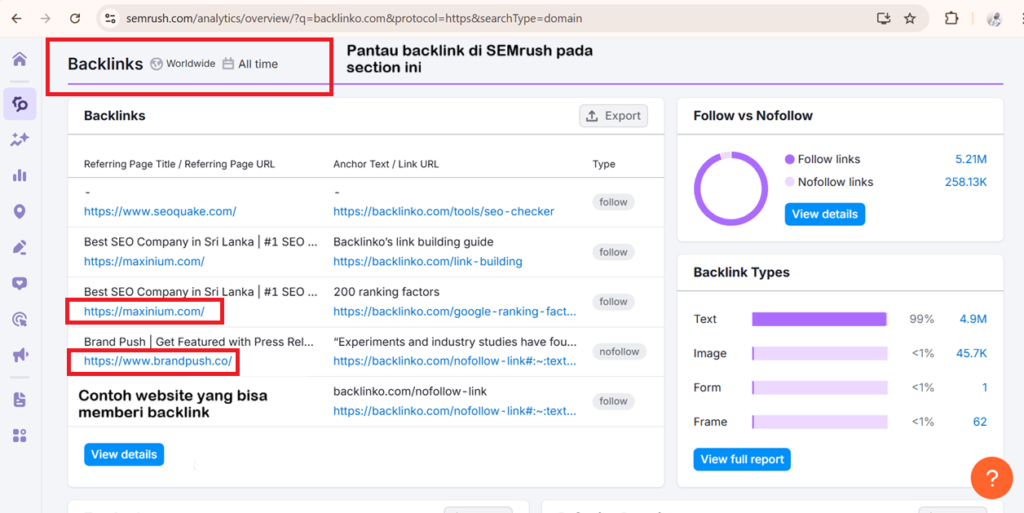Click the browser forward arrow
This screenshot has width=1024, height=513.
pyautogui.click(x=45, y=19)
